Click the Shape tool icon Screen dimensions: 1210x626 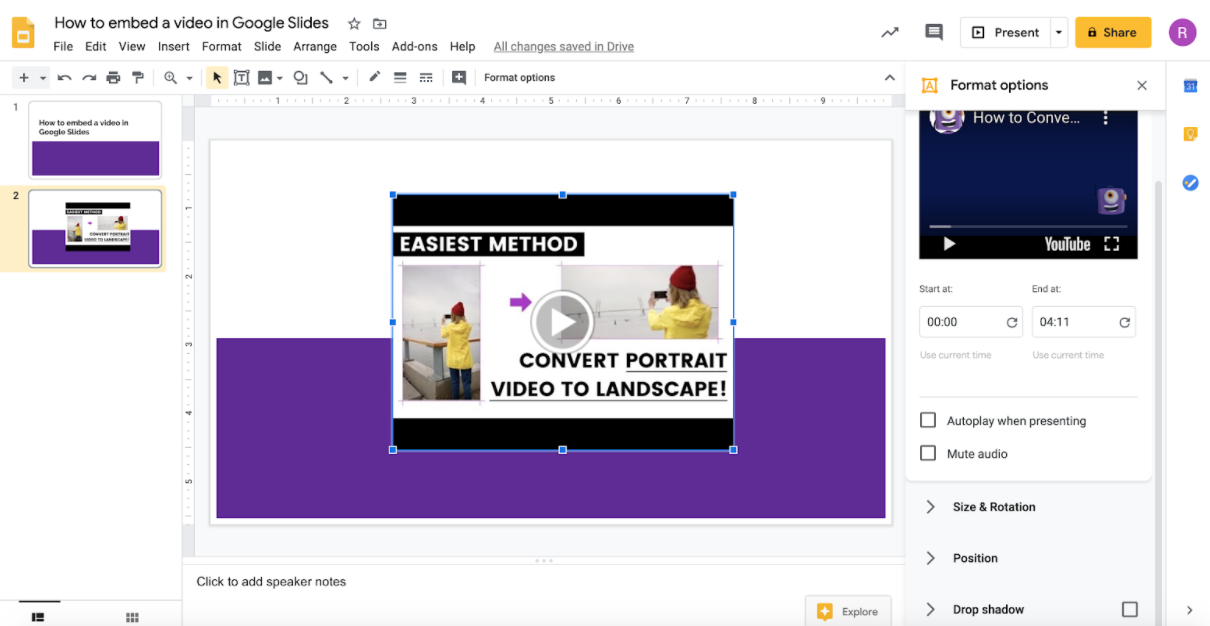coord(300,78)
